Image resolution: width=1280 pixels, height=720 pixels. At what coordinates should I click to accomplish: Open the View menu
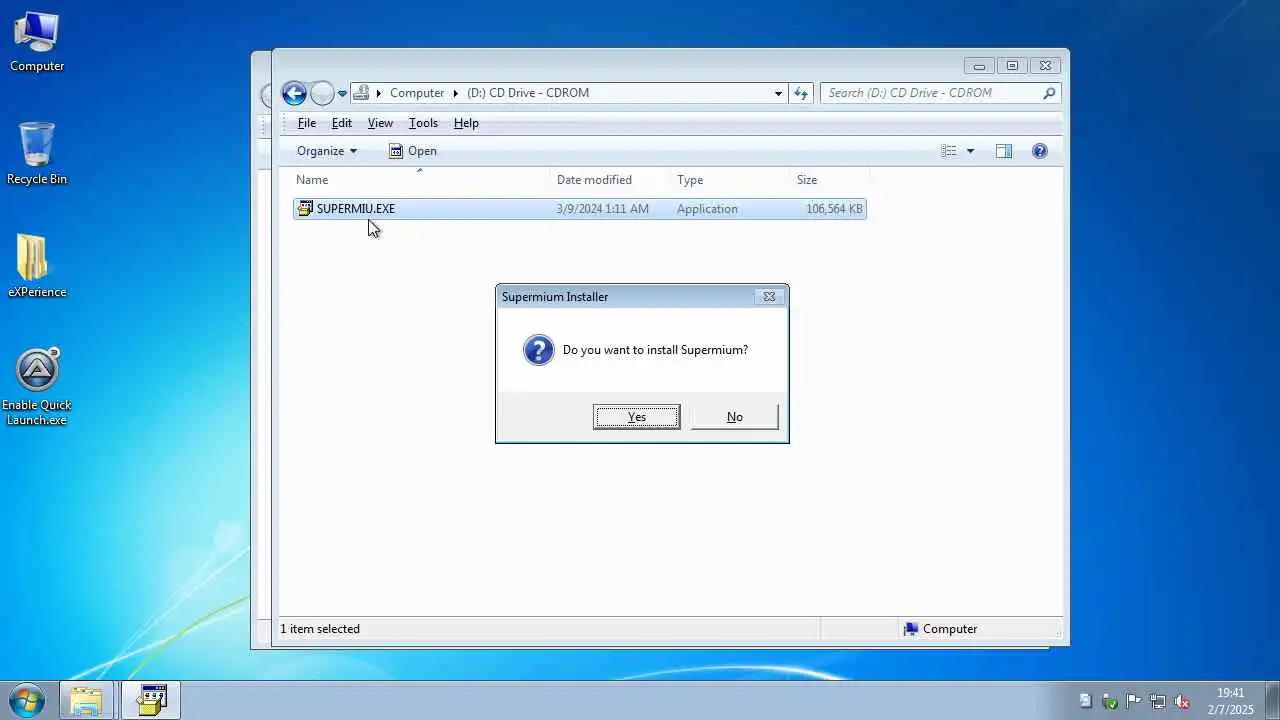(380, 123)
